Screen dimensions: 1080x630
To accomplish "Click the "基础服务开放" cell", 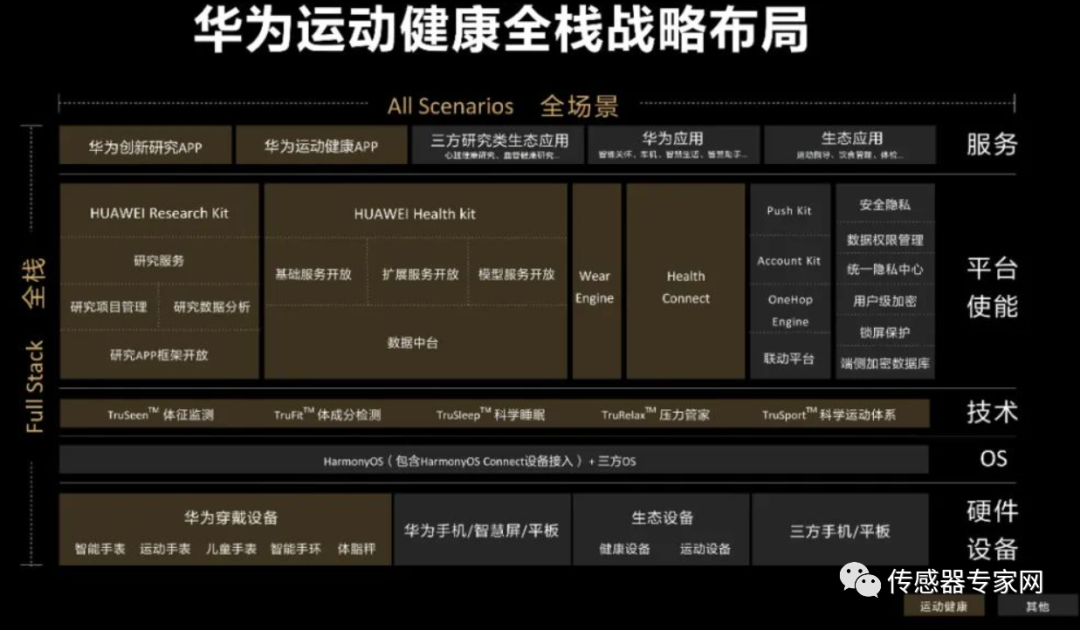I will click(313, 274).
